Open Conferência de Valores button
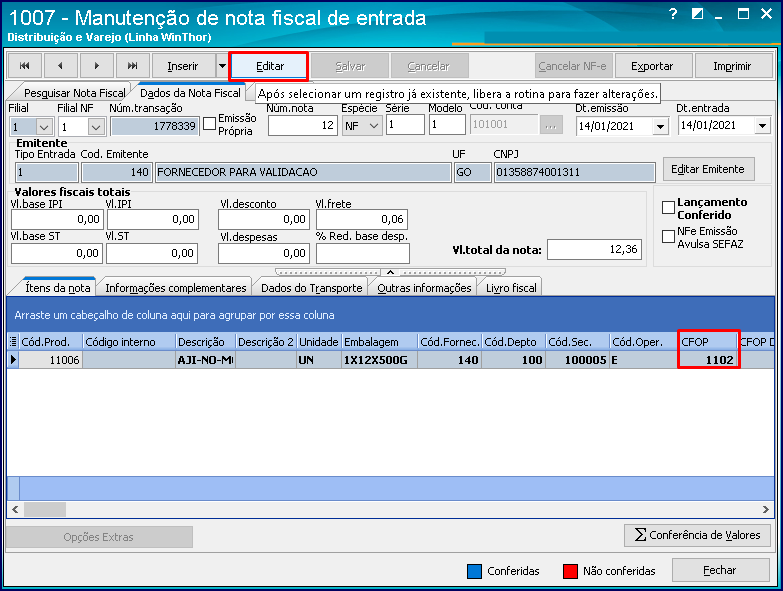783x591 pixels. pos(697,535)
